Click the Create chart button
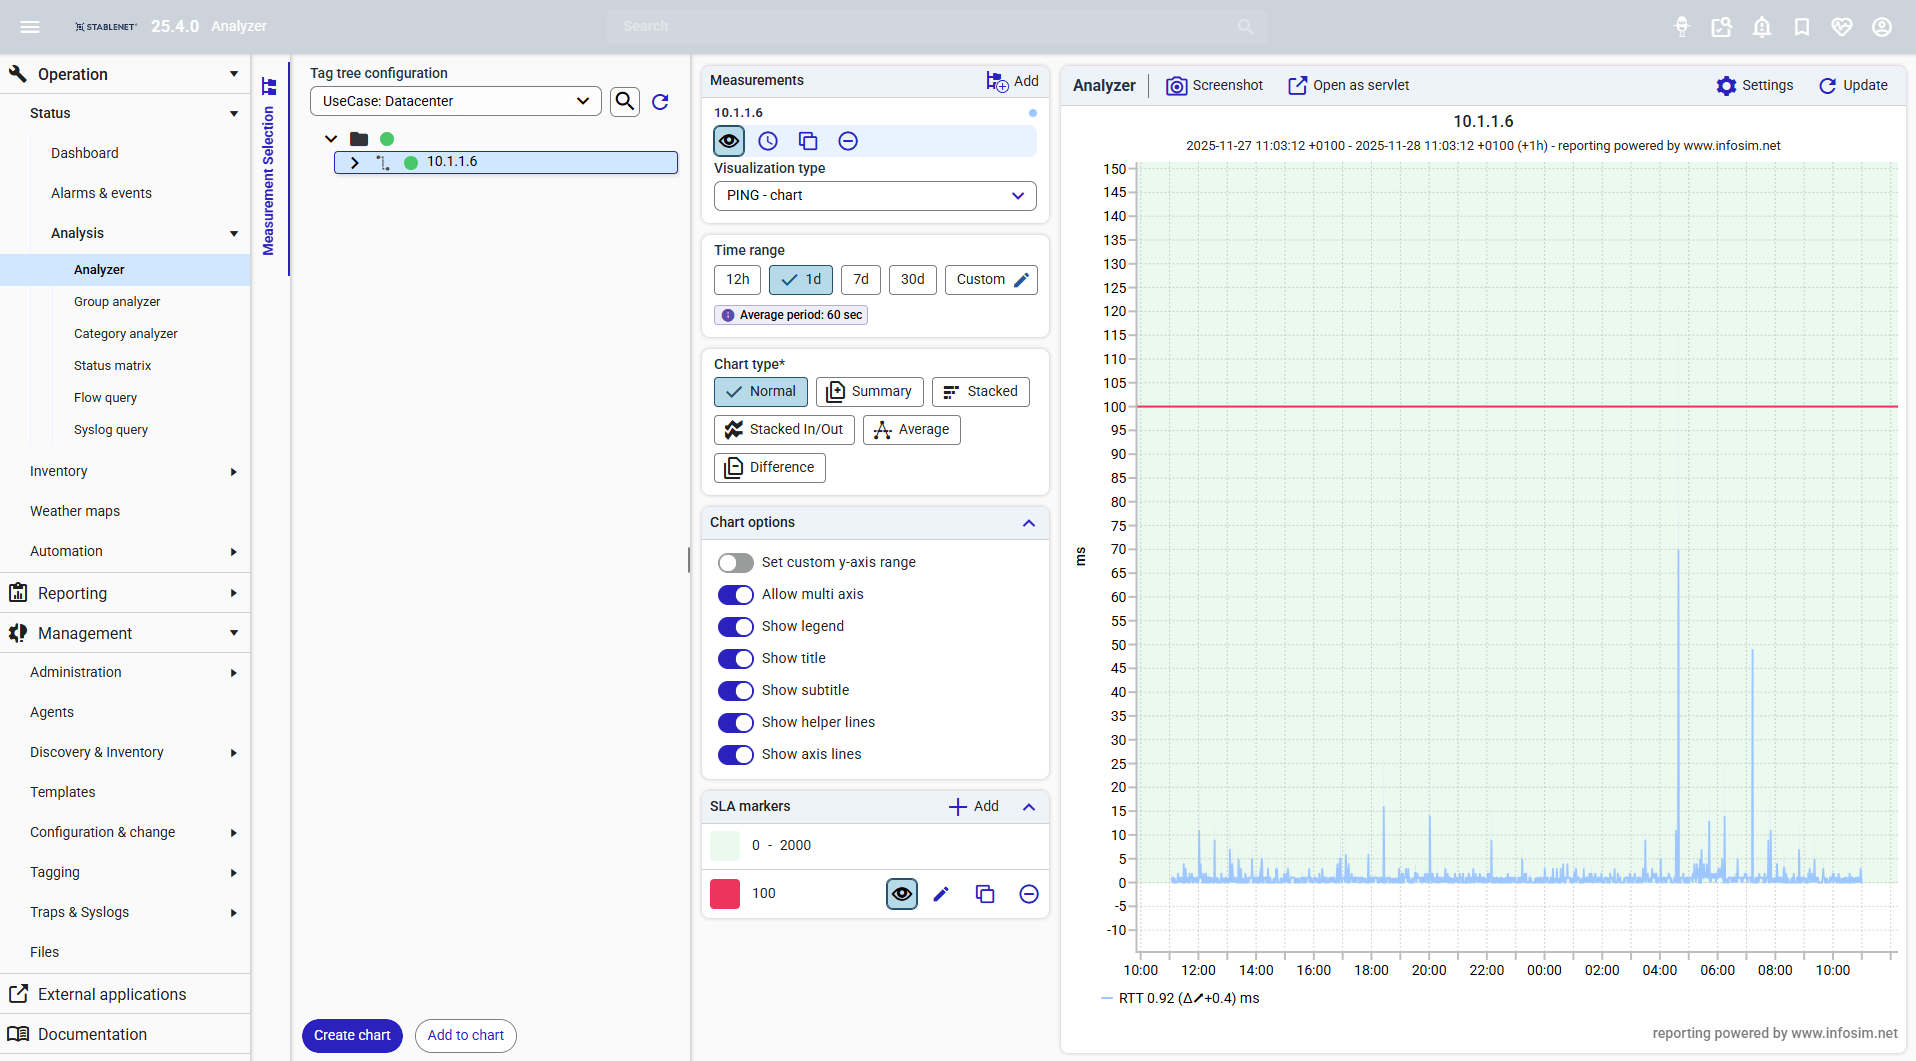 click(x=352, y=1036)
